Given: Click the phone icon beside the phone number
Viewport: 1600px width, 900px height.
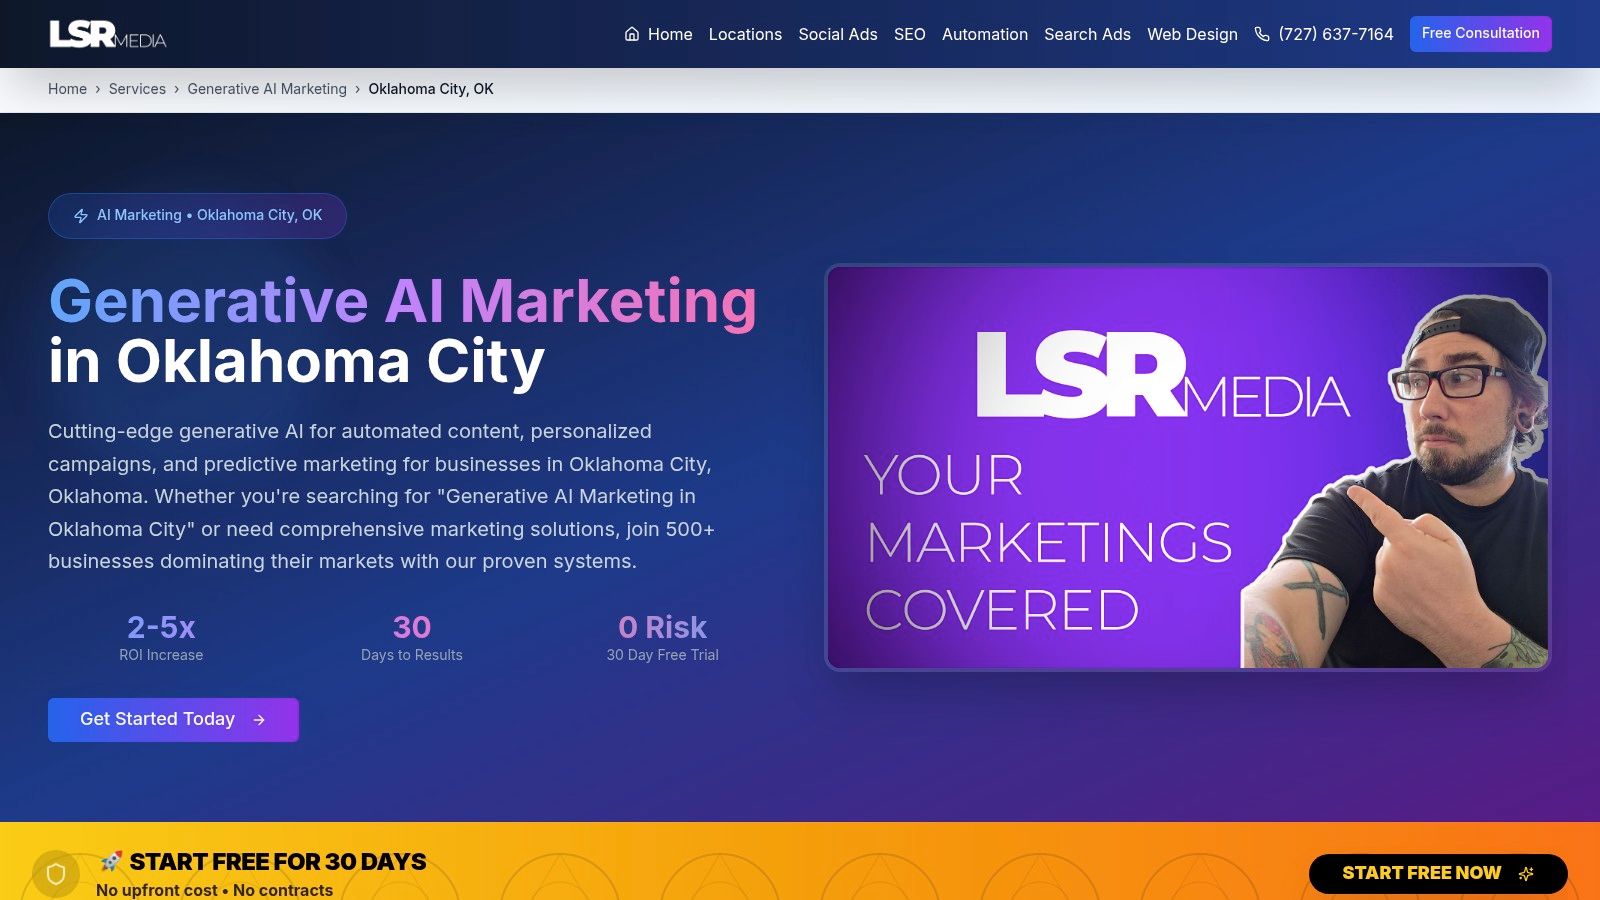Looking at the screenshot, I should point(1262,34).
